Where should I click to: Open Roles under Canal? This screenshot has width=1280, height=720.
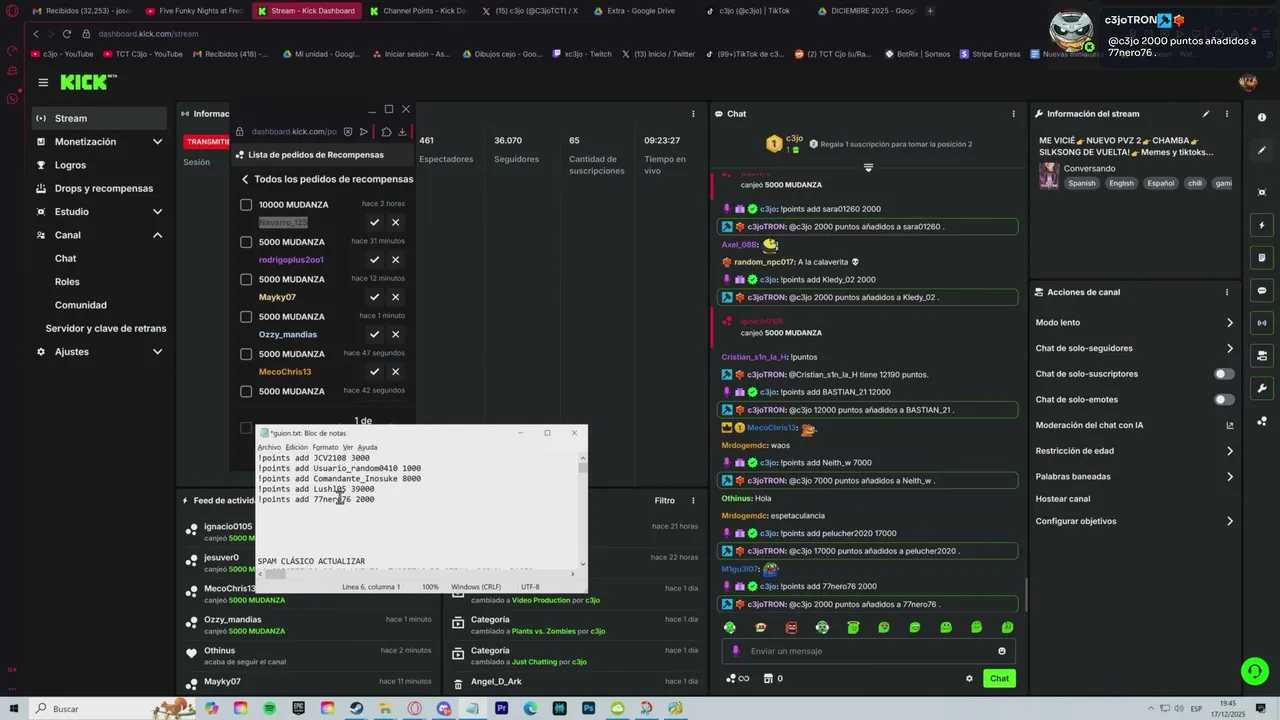click(x=67, y=282)
